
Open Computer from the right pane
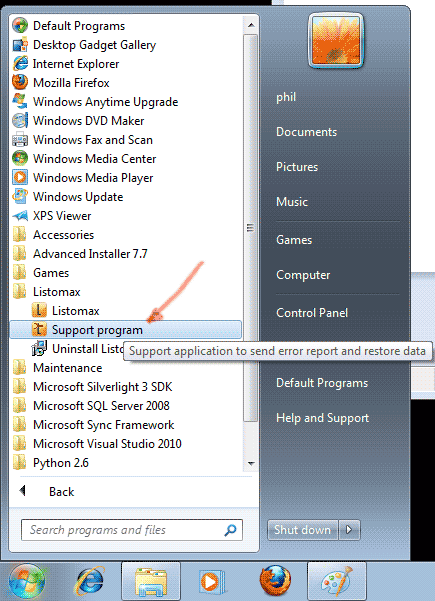303,274
